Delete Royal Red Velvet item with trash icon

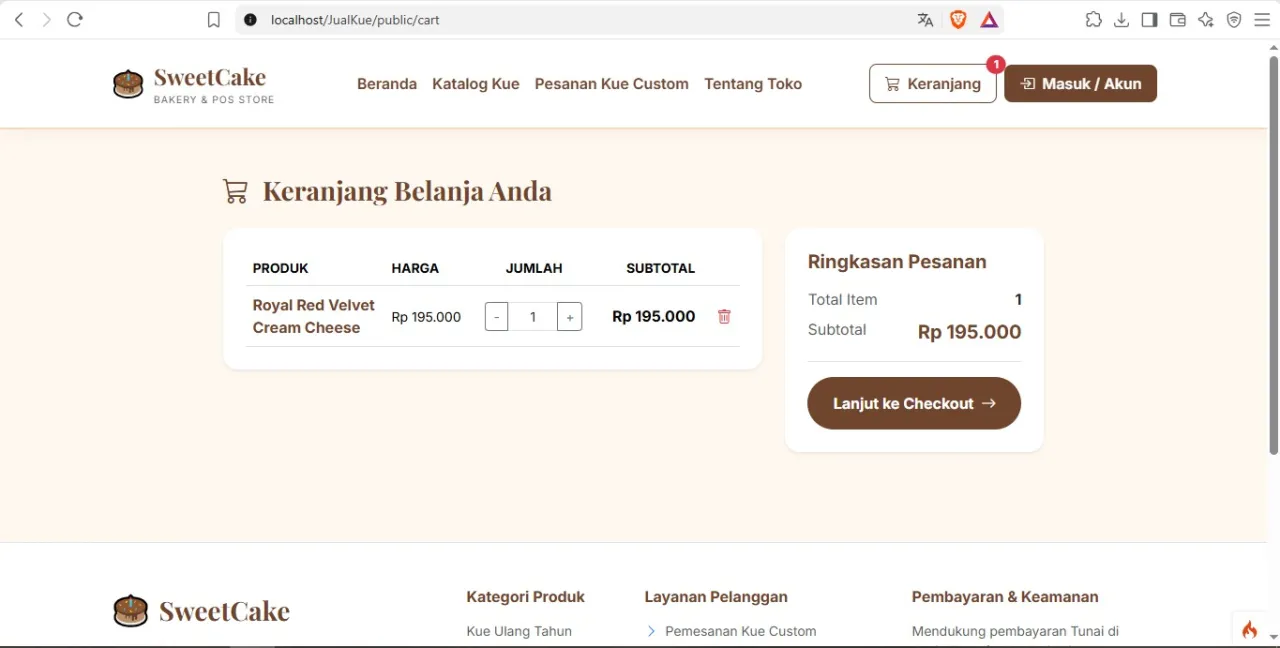pyautogui.click(x=724, y=317)
